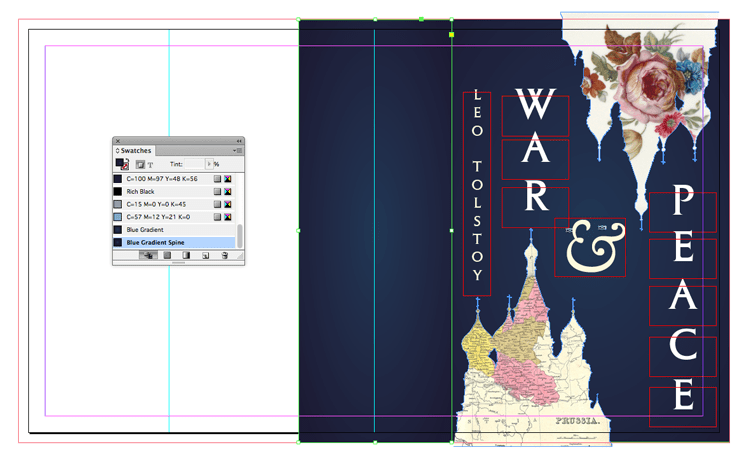Image resolution: width=750 pixels, height=465 pixels.
Task: Select swatch C=57 M=12 Y=21 K=0
Action: tap(174, 217)
